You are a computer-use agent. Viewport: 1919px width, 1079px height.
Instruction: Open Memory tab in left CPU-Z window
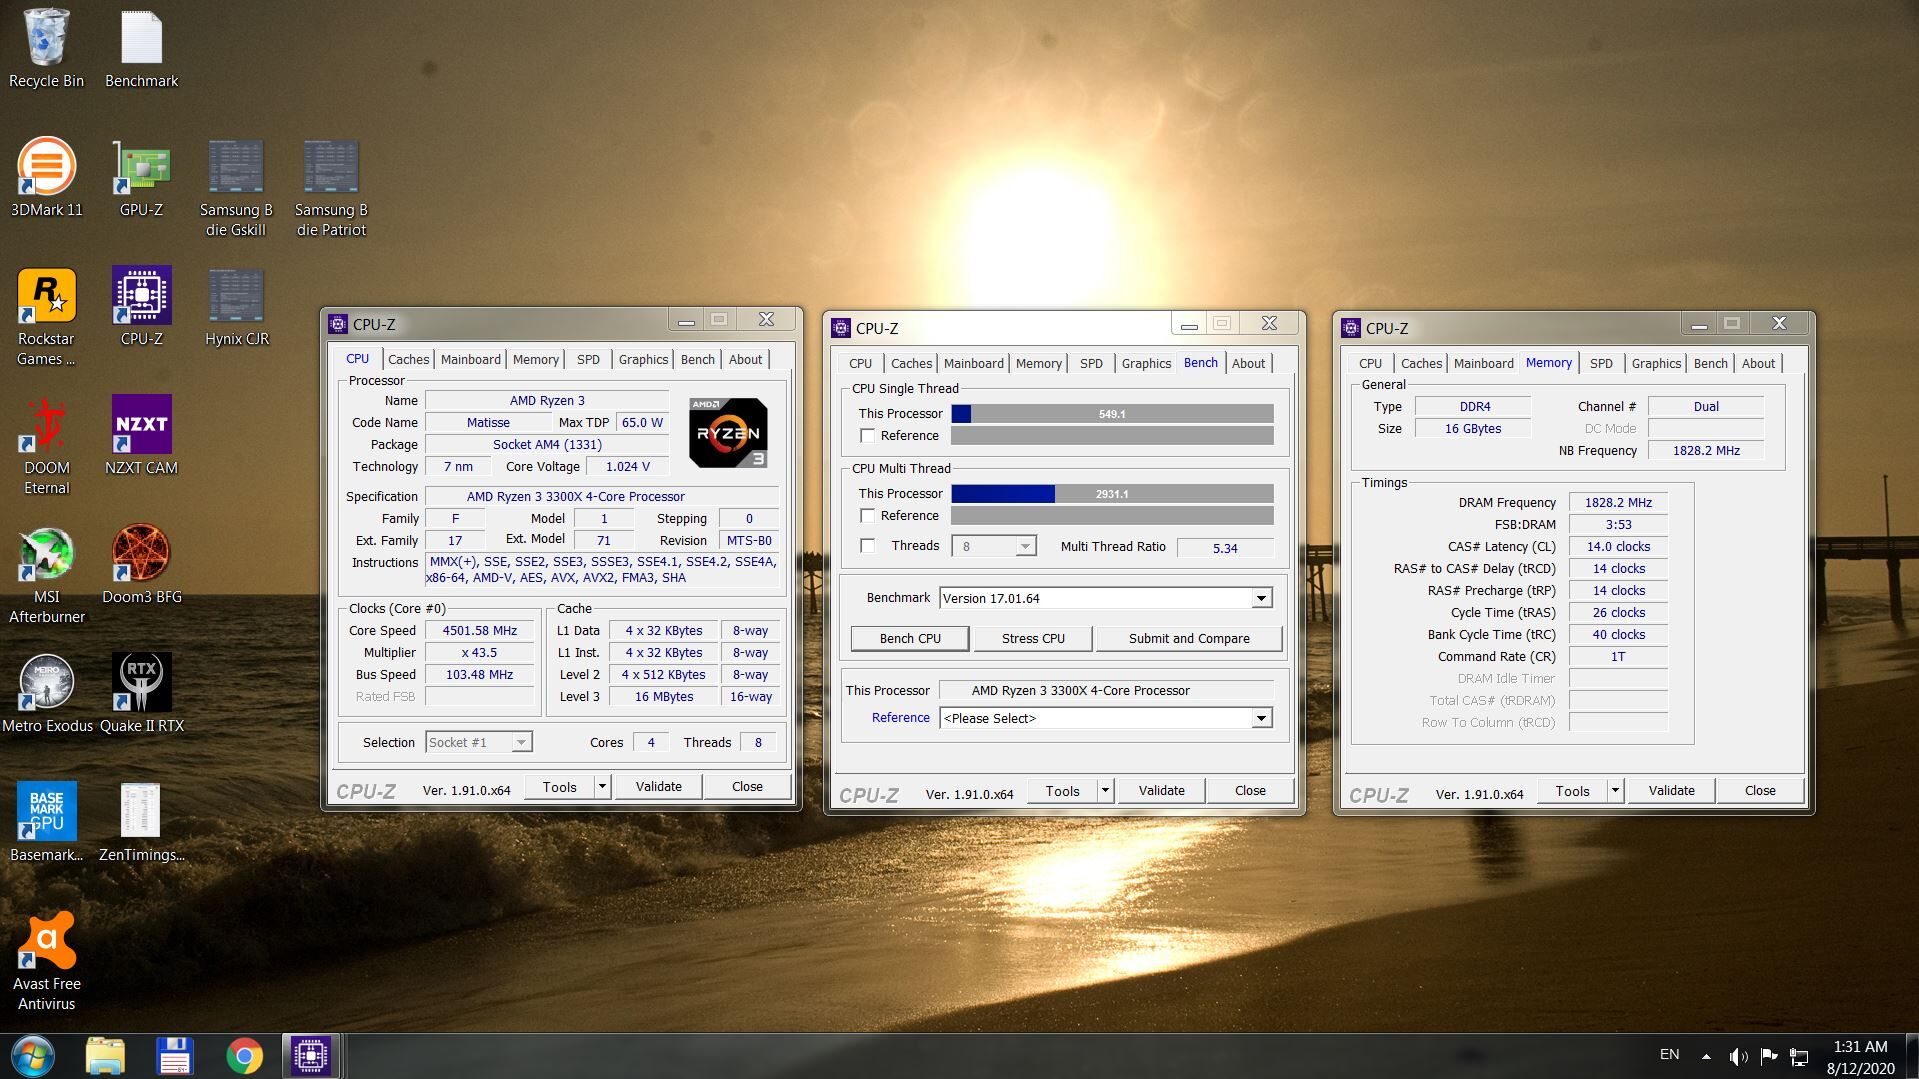tap(536, 360)
